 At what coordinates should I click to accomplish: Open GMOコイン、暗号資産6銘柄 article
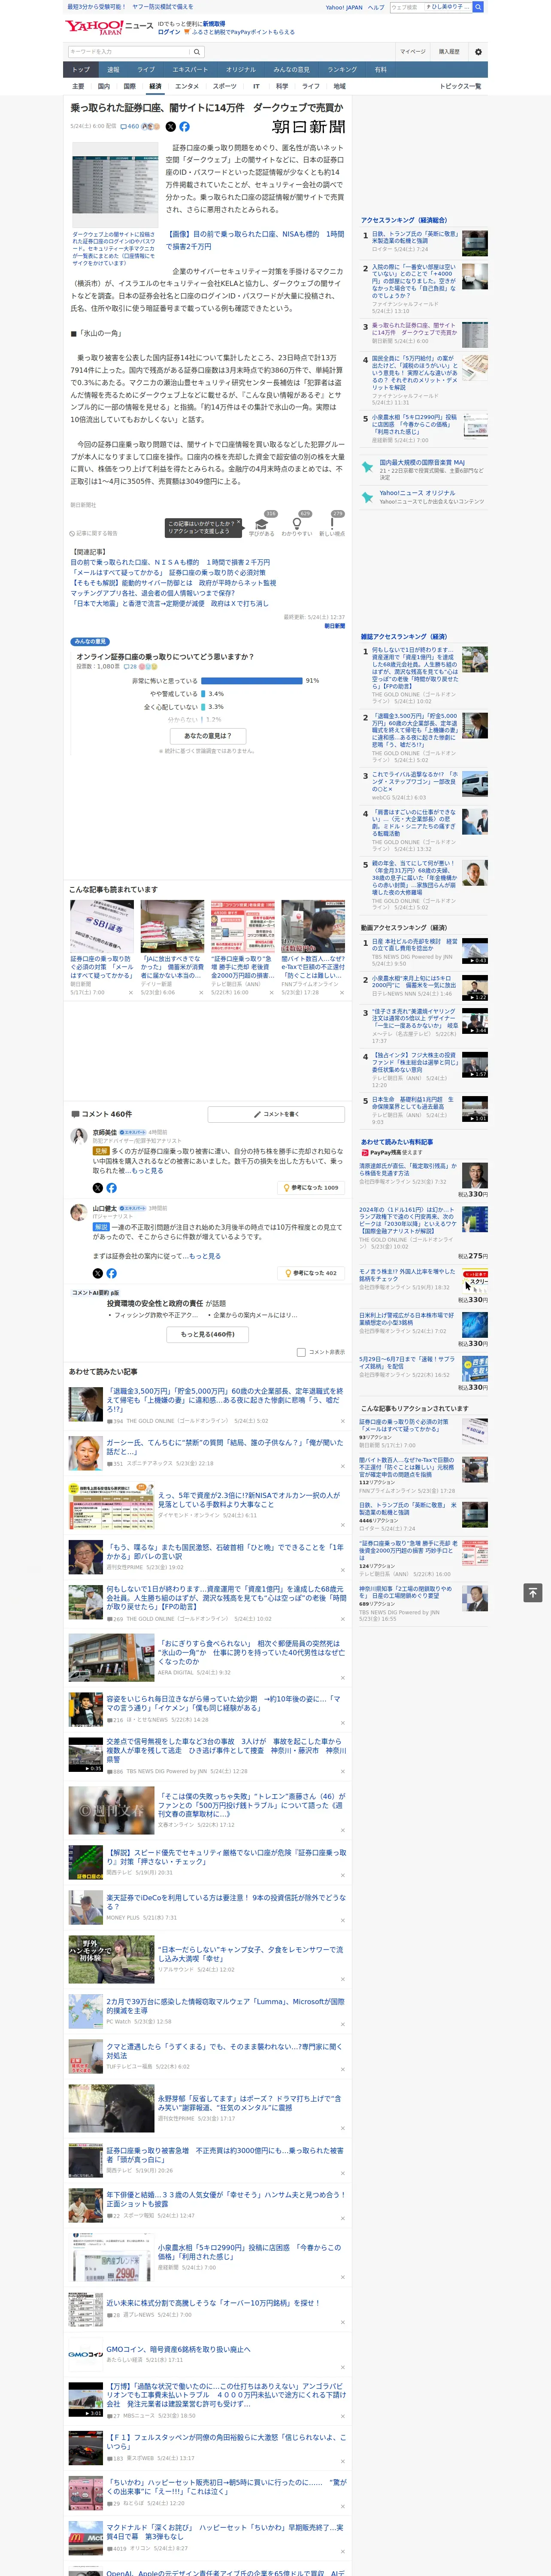point(178,2349)
